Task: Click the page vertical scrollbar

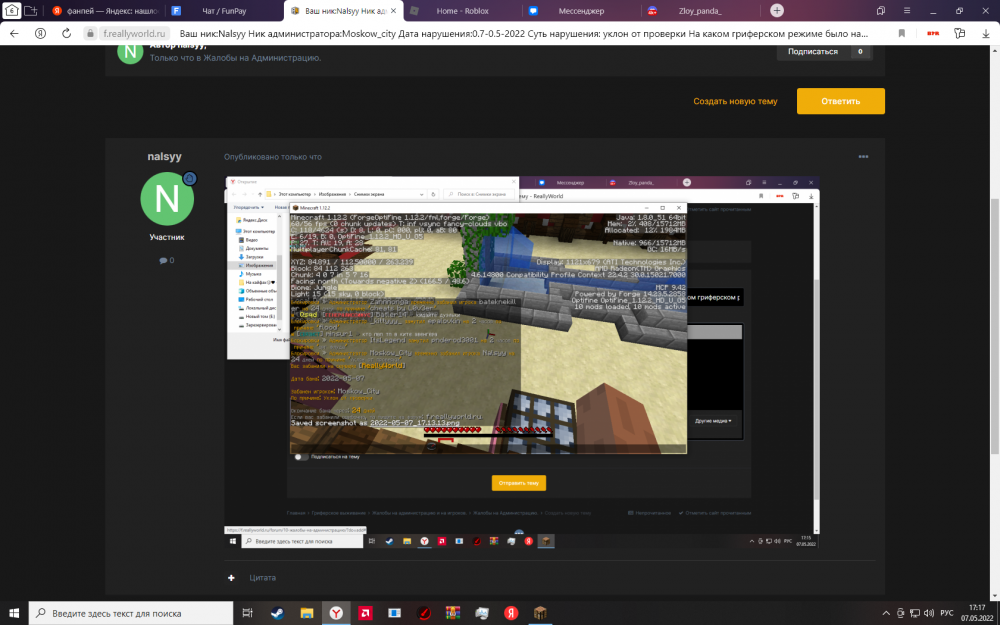Action: point(995,325)
